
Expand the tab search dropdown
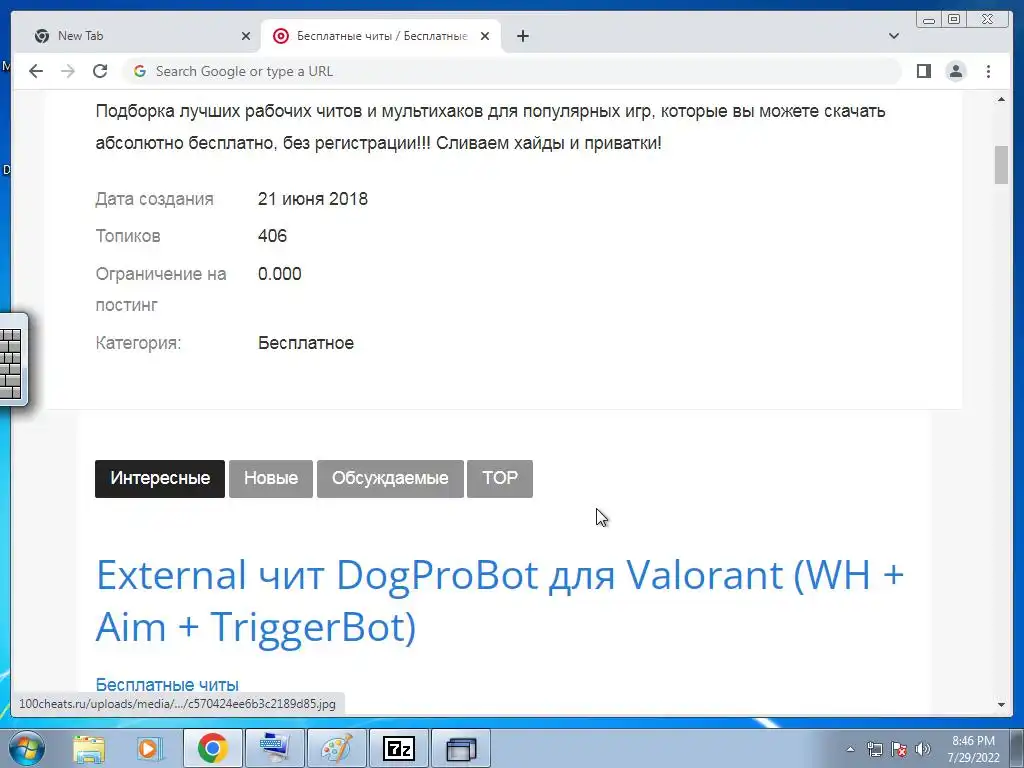point(894,36)
